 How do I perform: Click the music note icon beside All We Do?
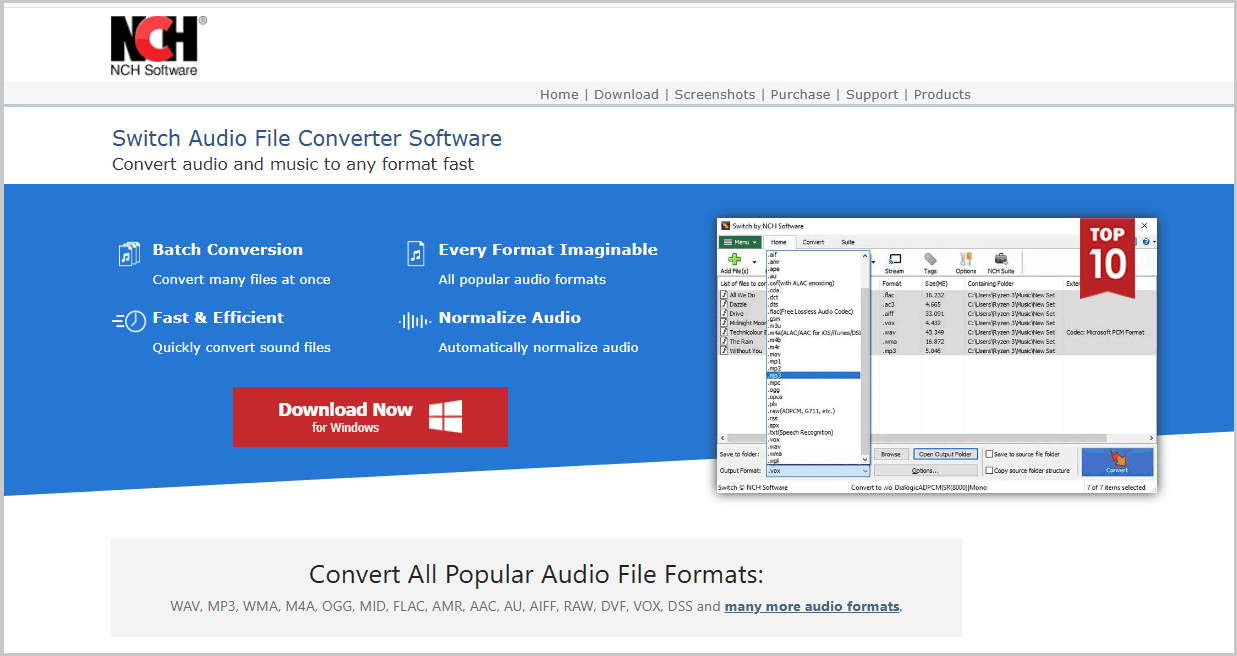[724, 295]
